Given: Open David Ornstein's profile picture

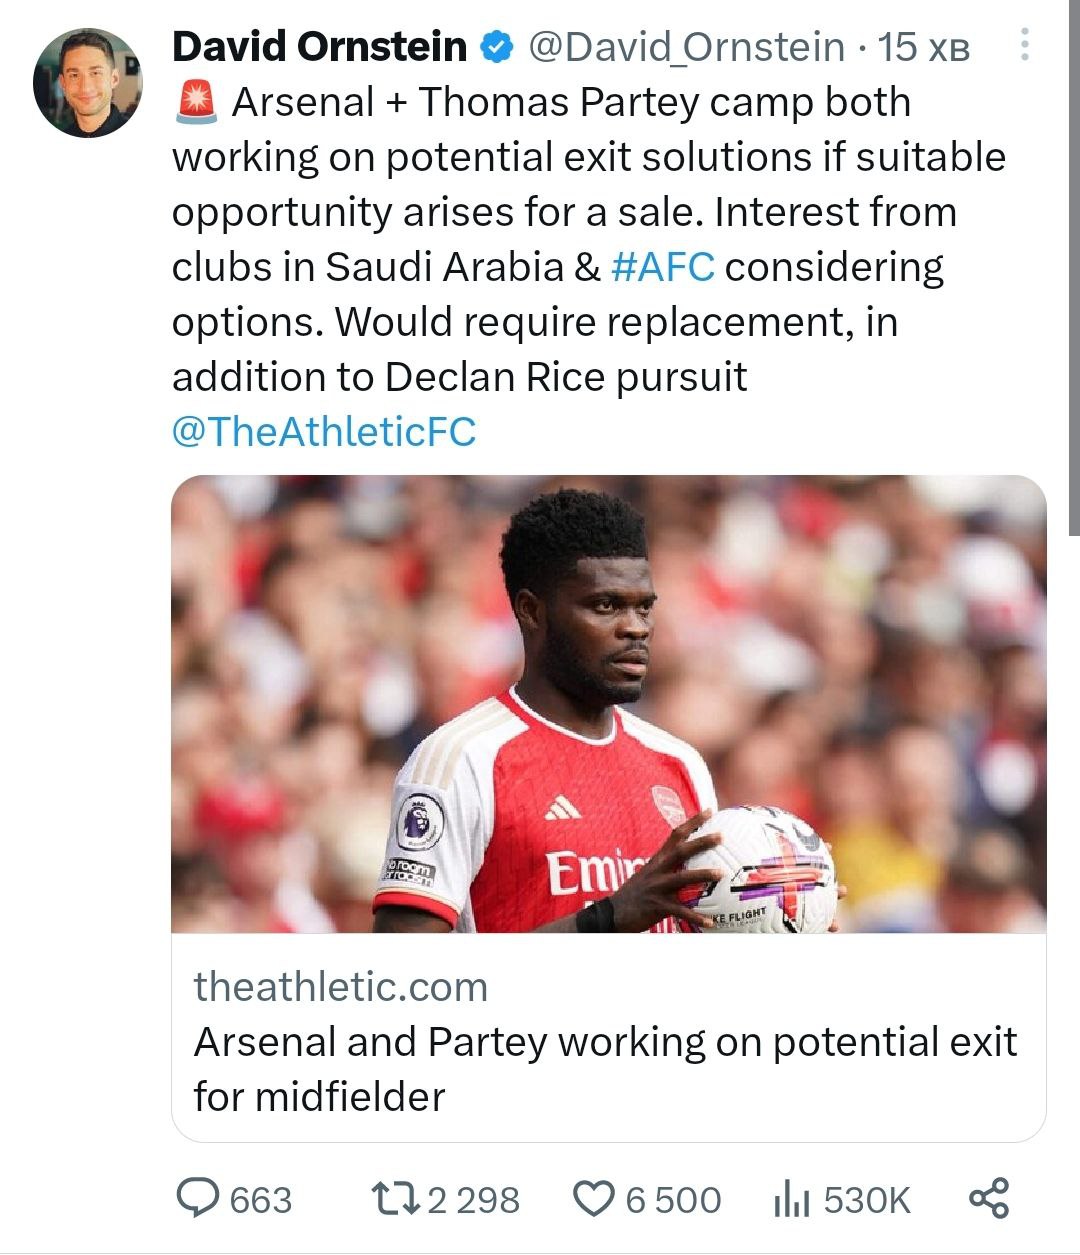Looking at the screenshot, I should [x=88, y=83].
